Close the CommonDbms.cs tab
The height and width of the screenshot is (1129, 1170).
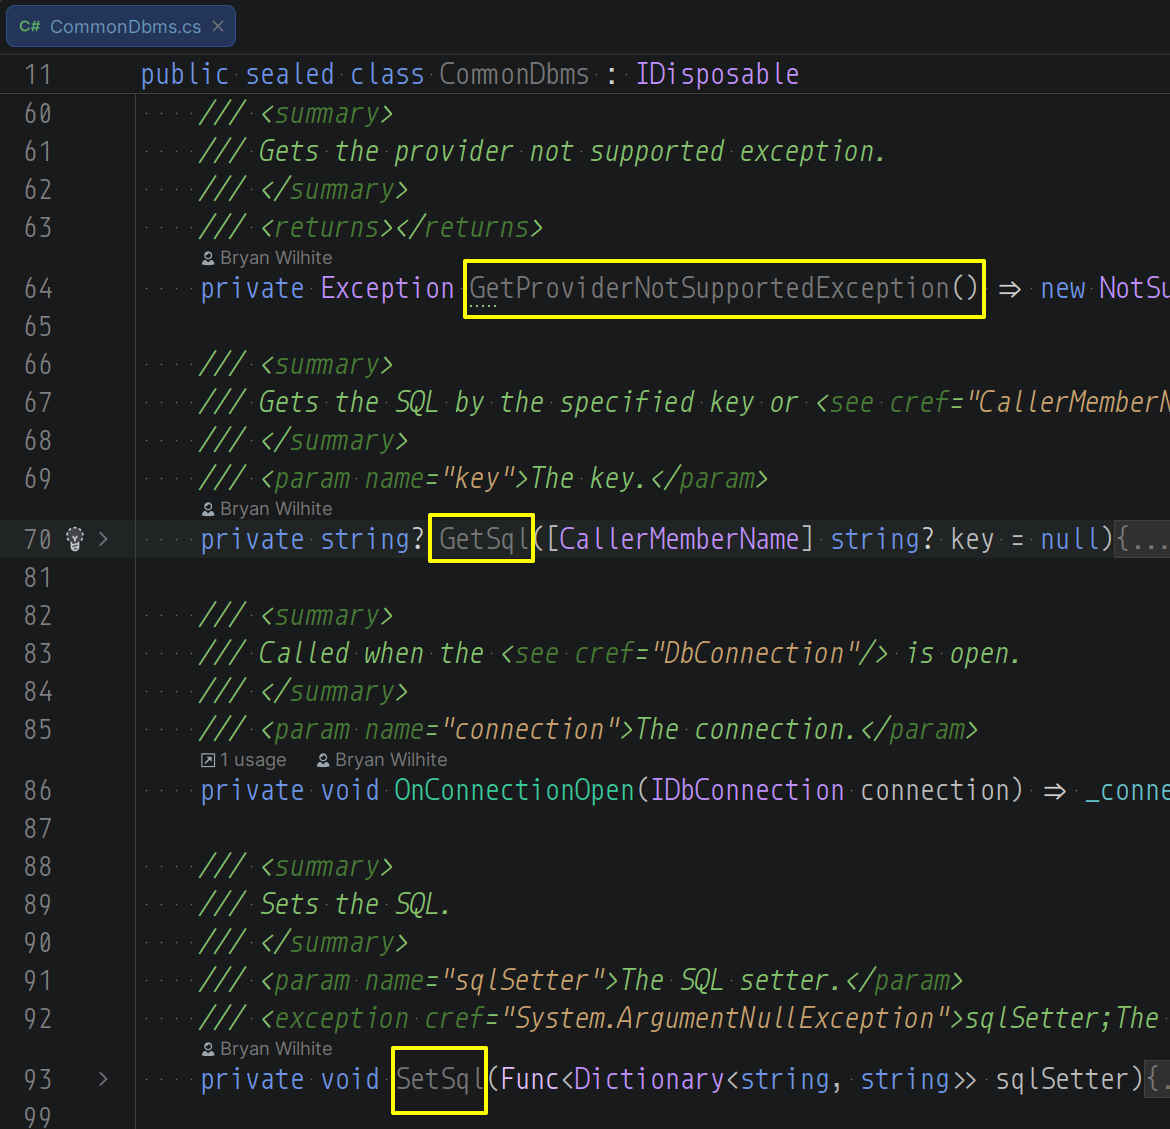218,26
